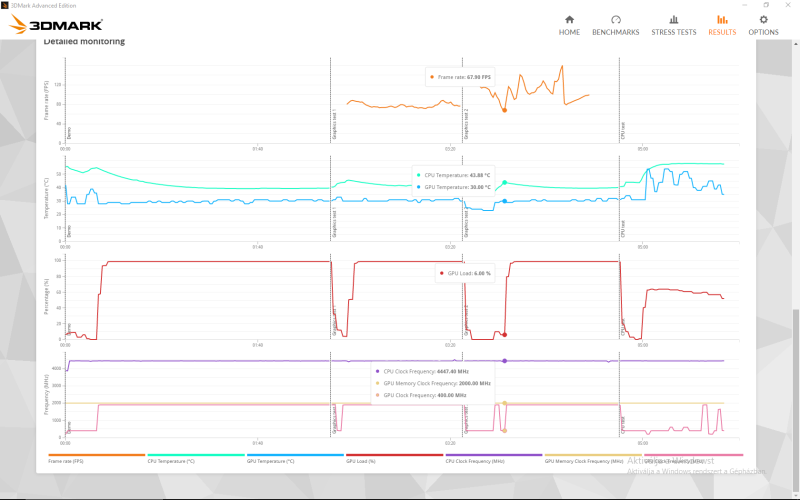The image size is (800, 500).
Task: Open the Home section via house icon
Action: coord(569,20)
